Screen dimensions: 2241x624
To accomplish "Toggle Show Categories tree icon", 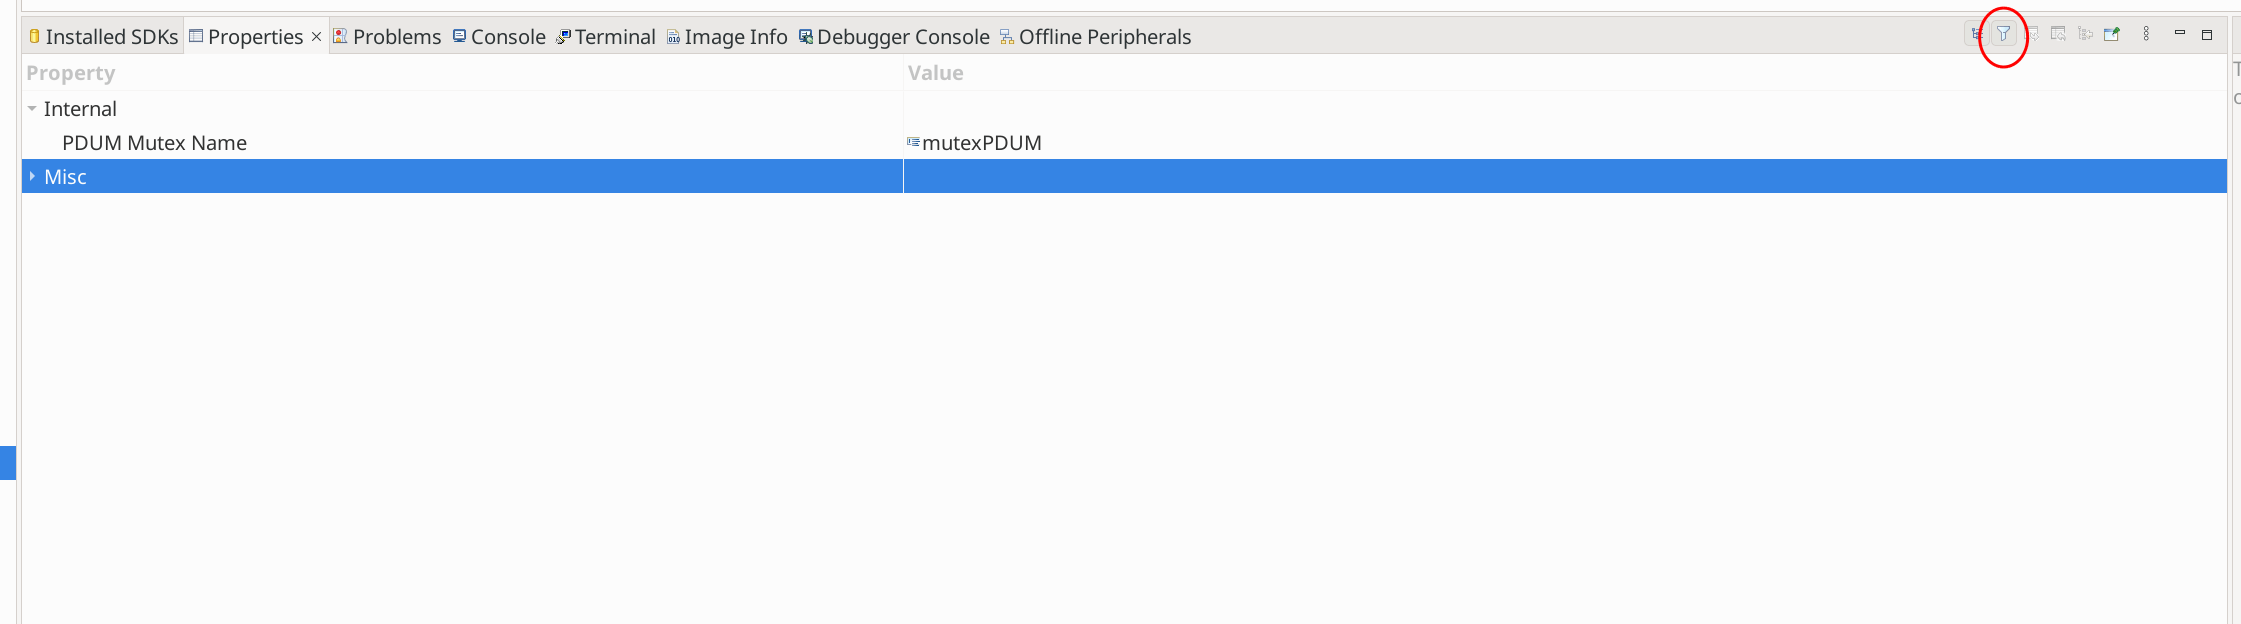I will click(1977, 34).
